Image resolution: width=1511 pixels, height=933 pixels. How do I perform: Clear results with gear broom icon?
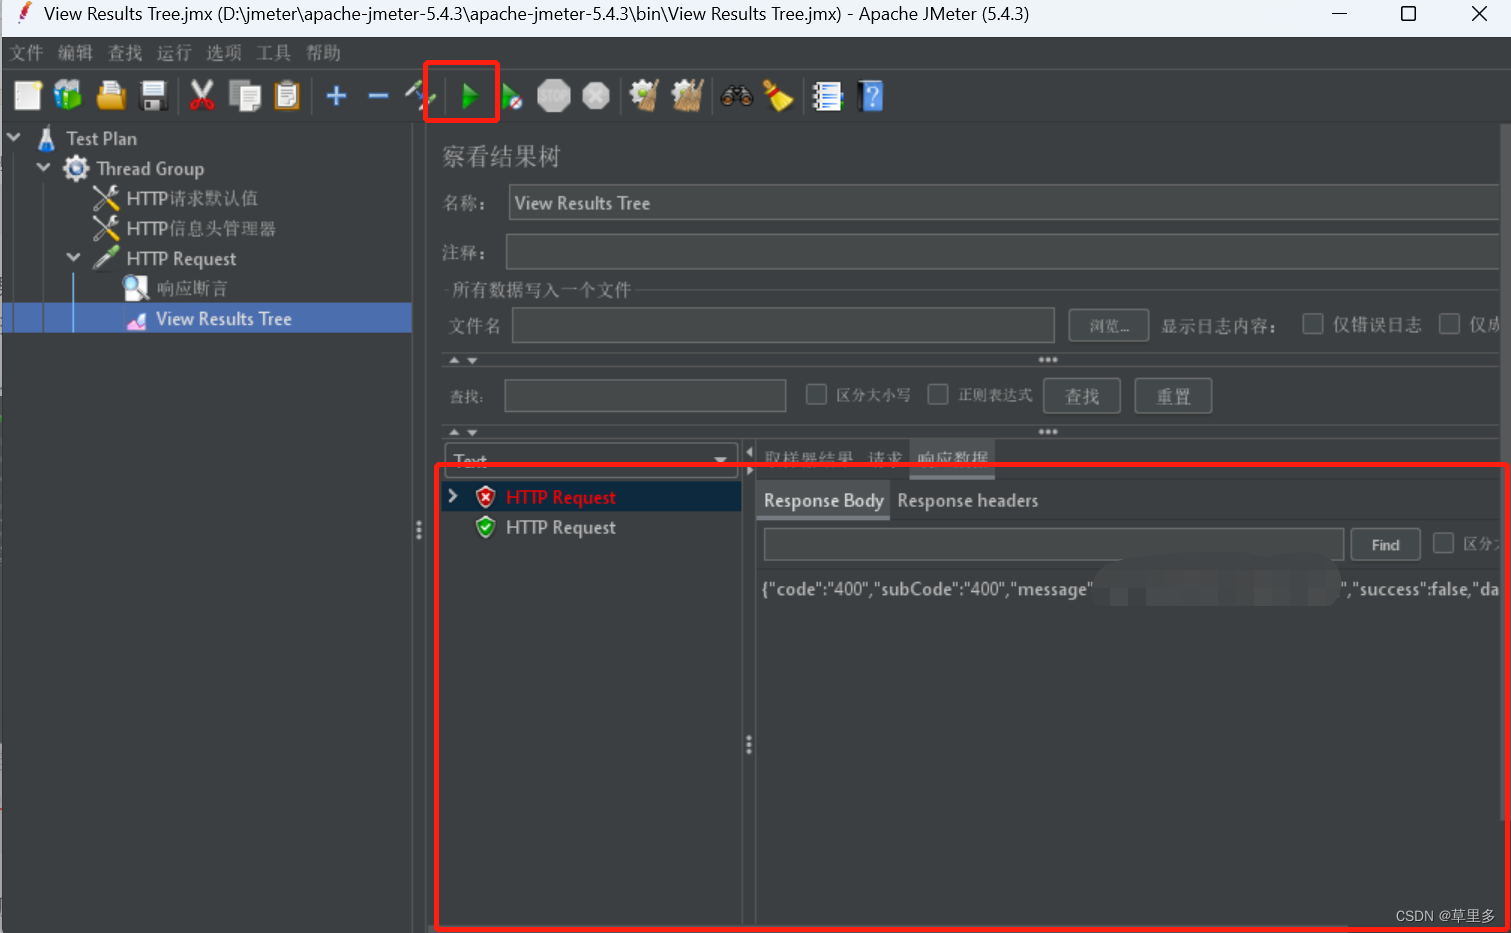point(644,96)
